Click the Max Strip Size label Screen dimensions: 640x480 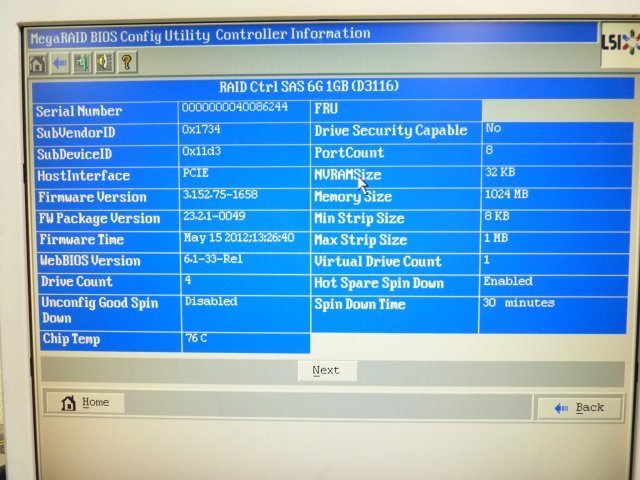coord(361,240)
